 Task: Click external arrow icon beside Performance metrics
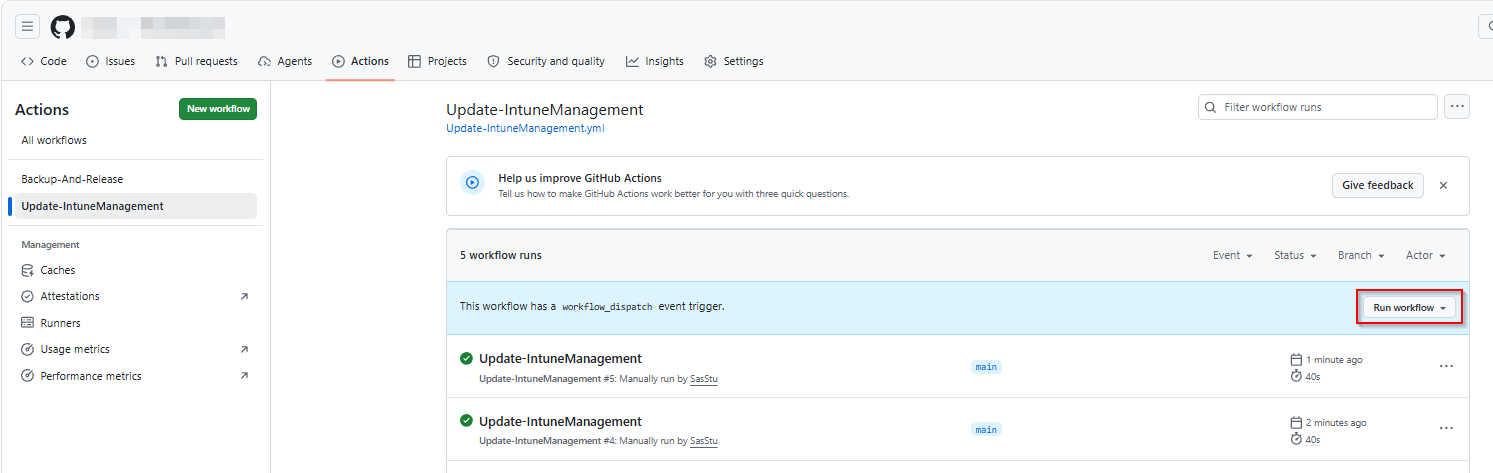[x=244, y=376]
